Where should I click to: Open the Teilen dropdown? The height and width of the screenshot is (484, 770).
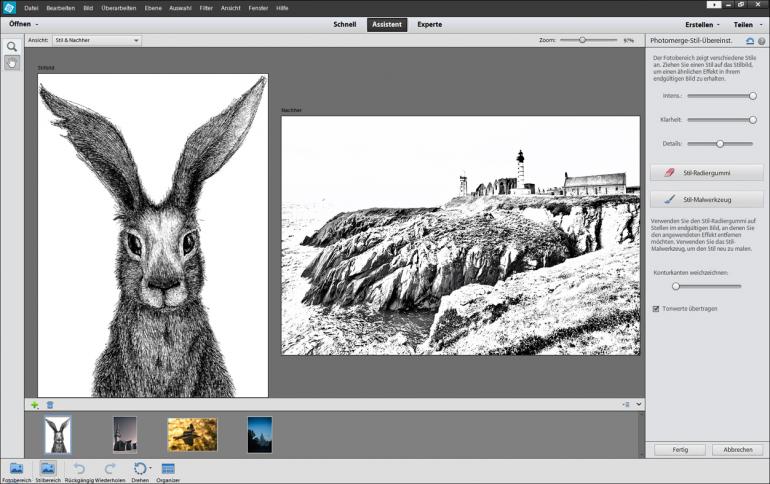coord(746,24)
